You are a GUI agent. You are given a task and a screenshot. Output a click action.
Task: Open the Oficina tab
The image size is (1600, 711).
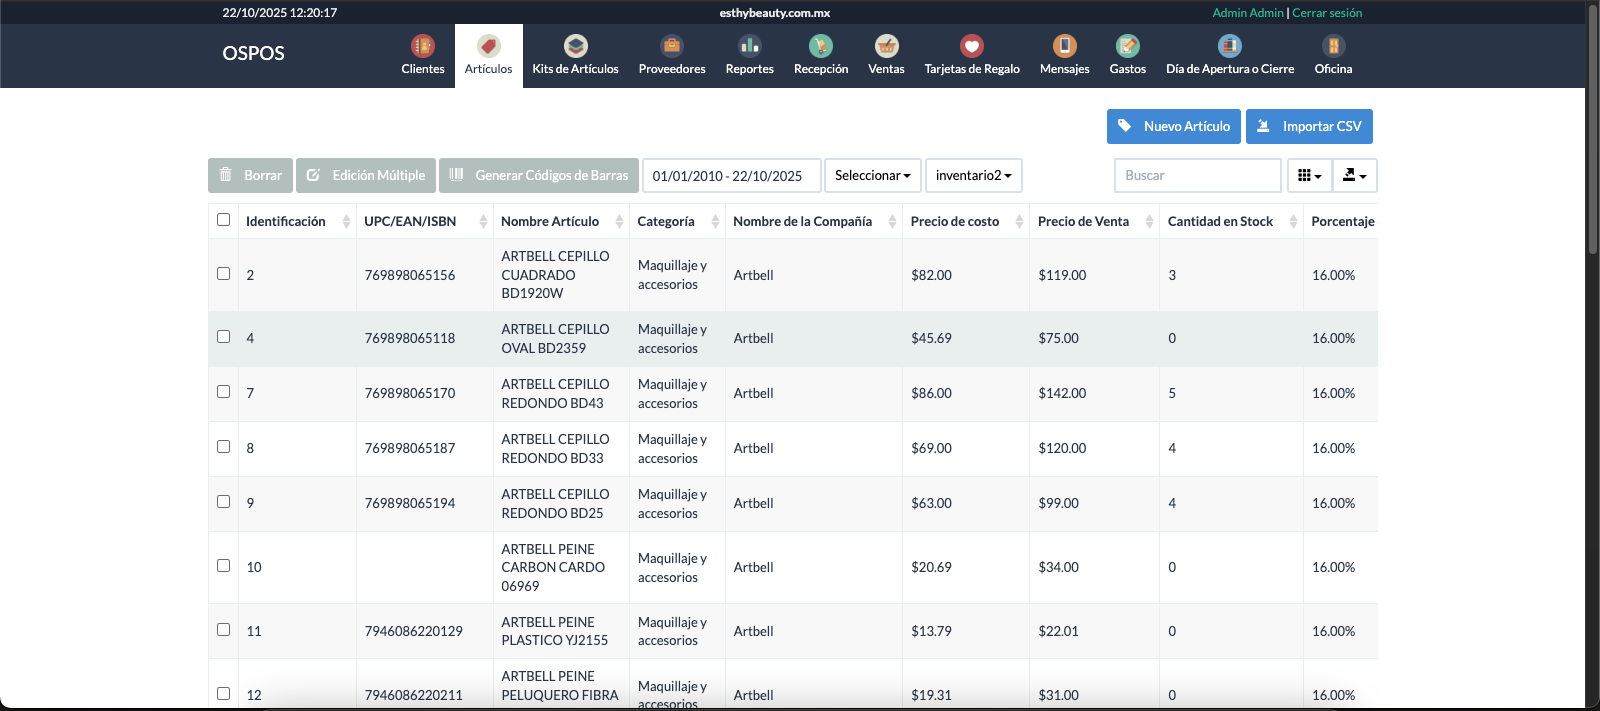click(x=1332, y=56)
